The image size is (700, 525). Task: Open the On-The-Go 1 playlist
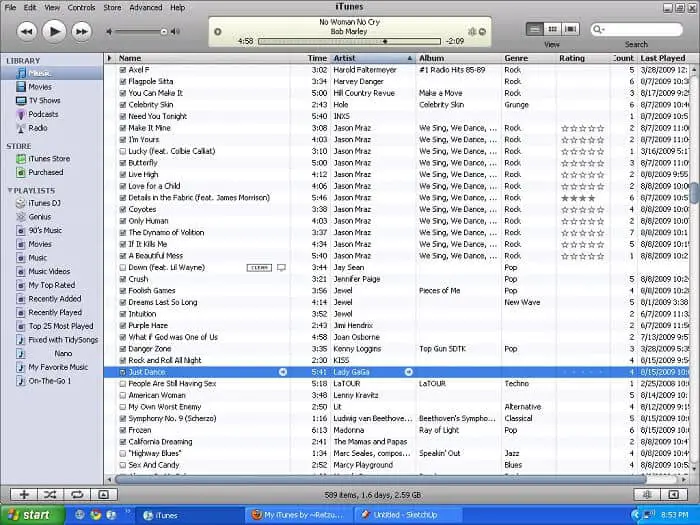tap(52, 381)
